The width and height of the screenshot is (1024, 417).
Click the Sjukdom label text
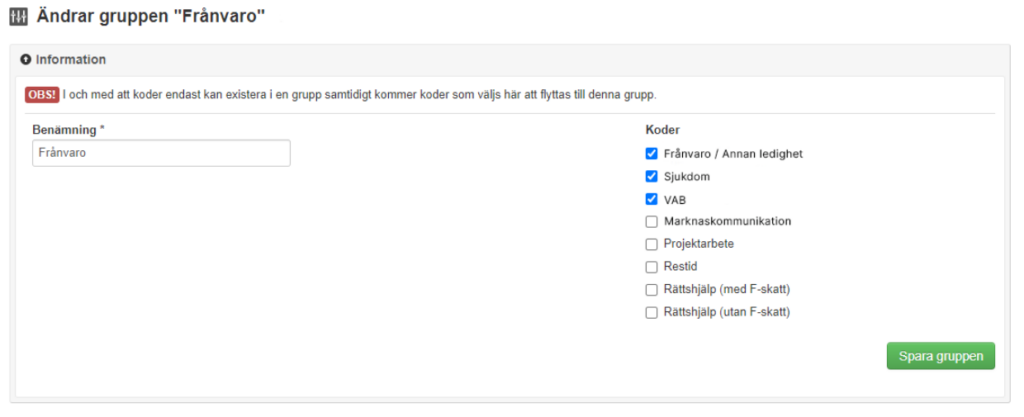coord(686,176)
